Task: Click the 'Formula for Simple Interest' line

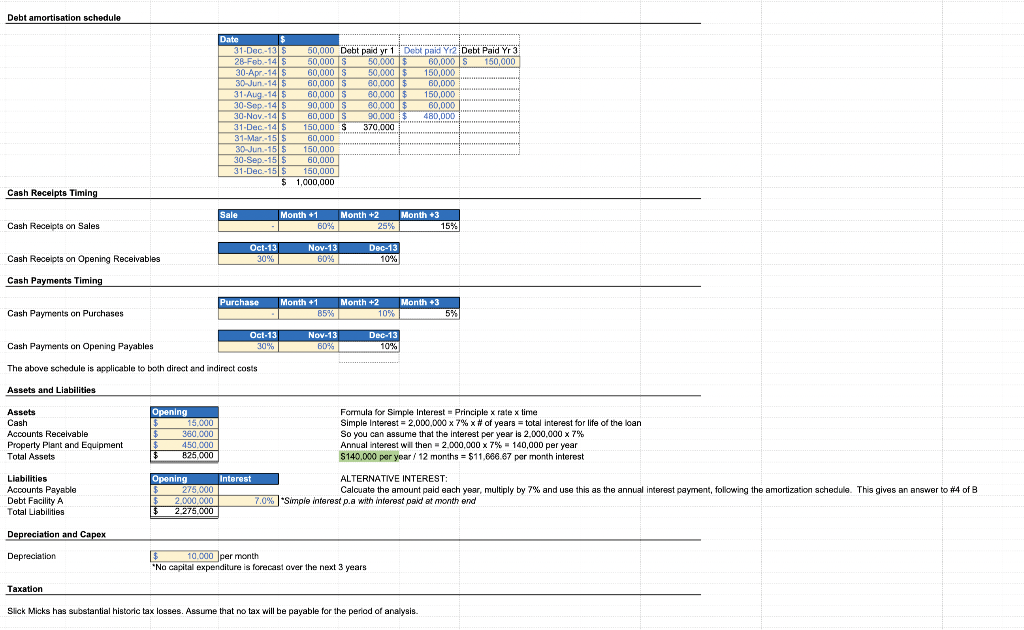Action: [x=439, y=412]
